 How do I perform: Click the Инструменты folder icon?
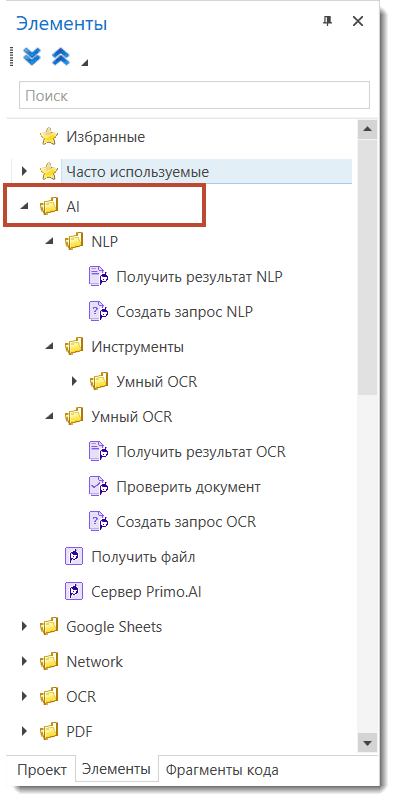click(74, 346)
